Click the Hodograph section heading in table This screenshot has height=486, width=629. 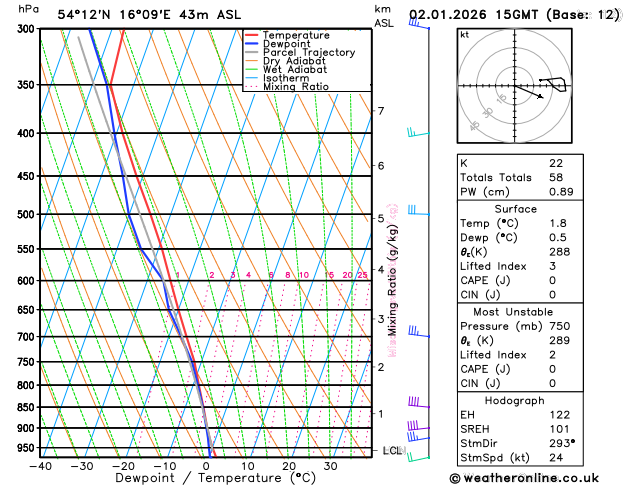coord(515,401)
